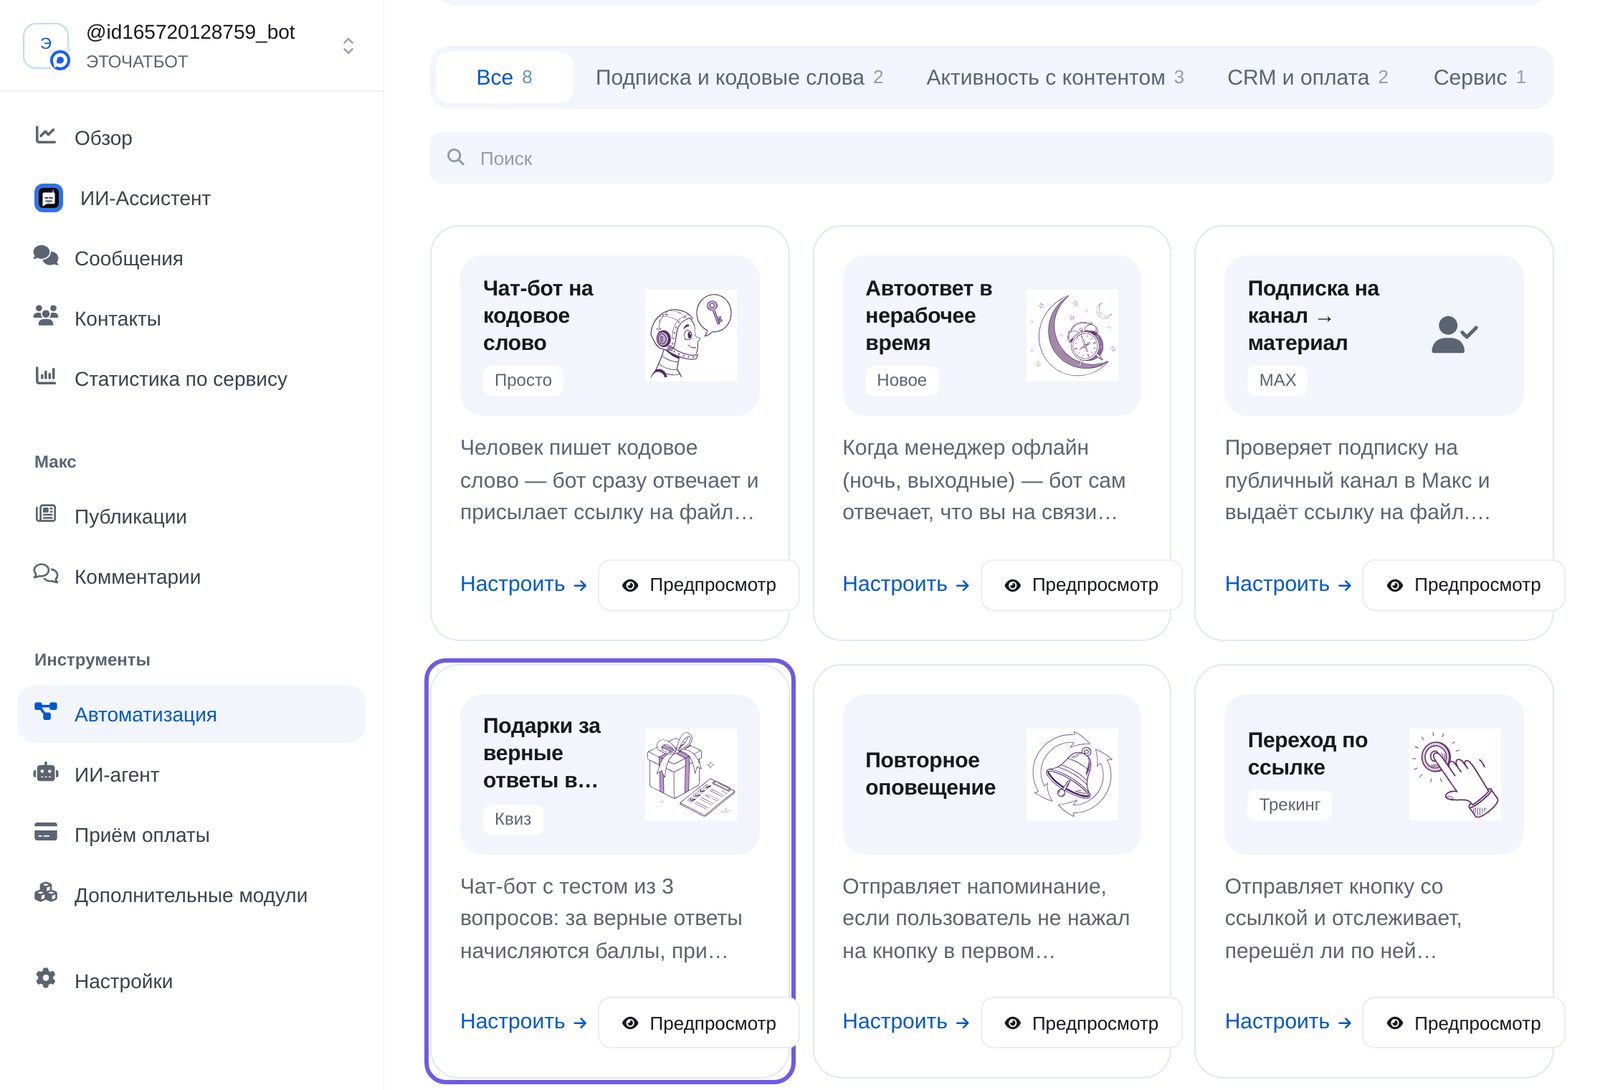
Task: Click the Статистика по сервису bar chart icon
Action: [x=46, y=376]
